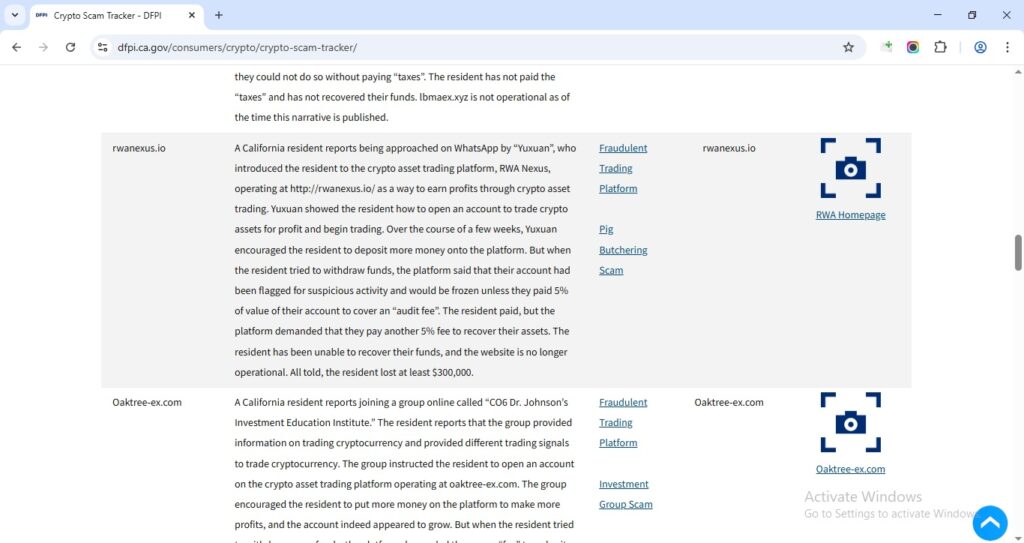Open the RWA Nexus screenshot camera icon
Screen dimensions: 1024x543
tap(850, 168)
